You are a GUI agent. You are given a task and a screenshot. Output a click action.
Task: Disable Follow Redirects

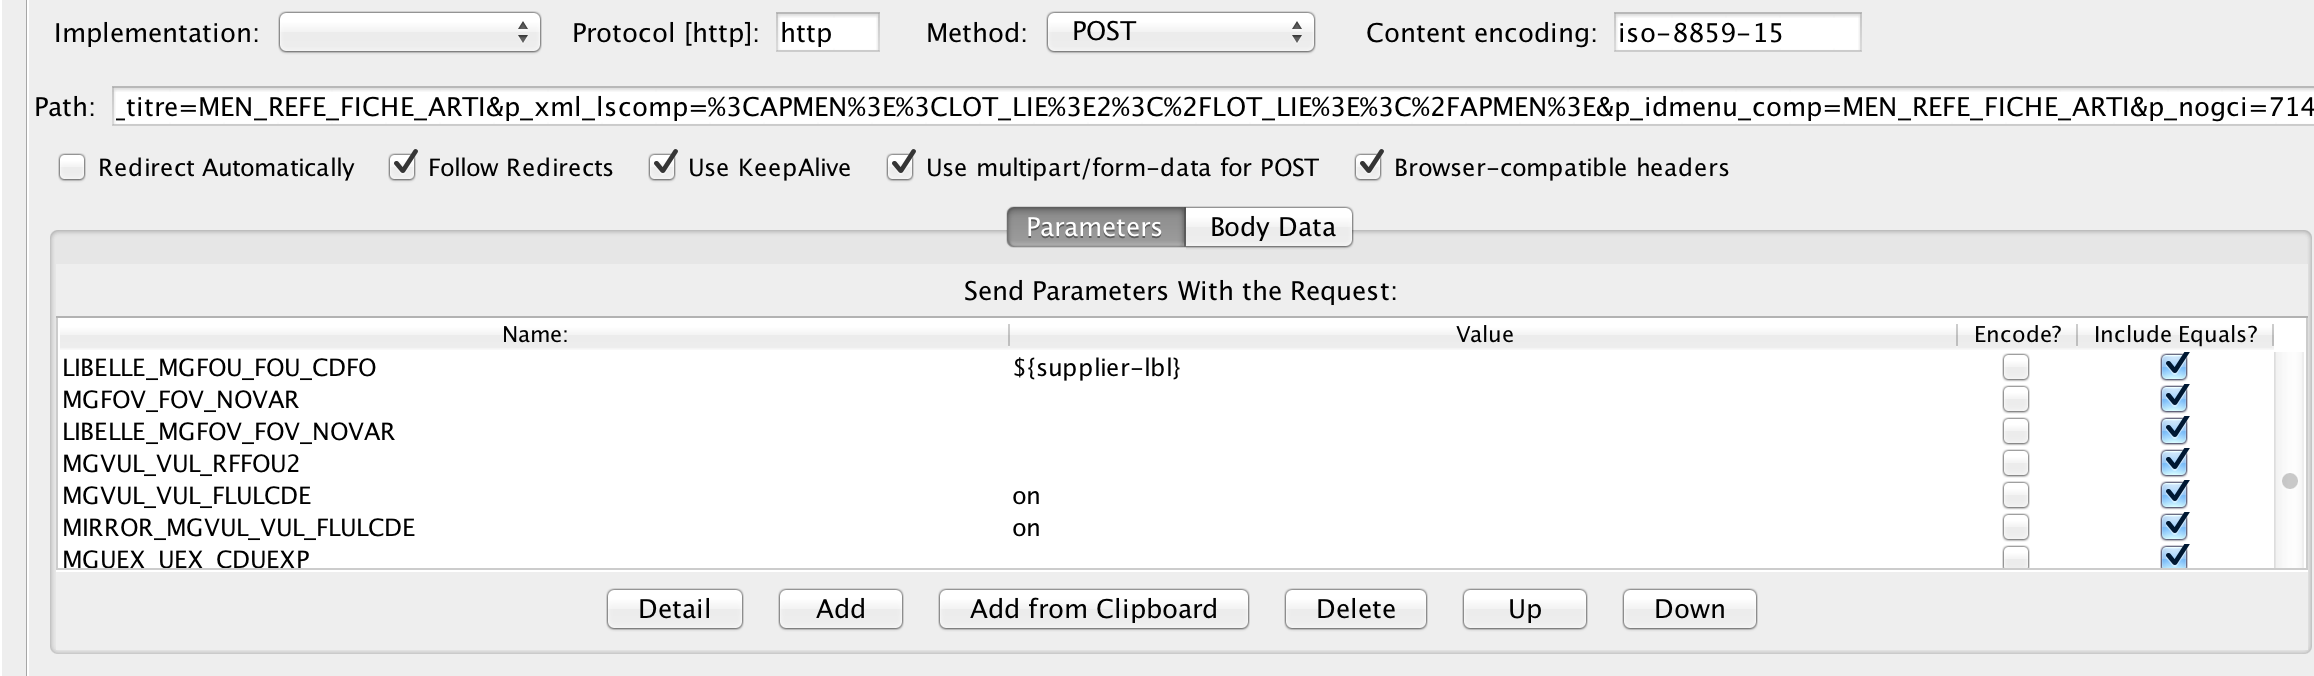point(402,167)
